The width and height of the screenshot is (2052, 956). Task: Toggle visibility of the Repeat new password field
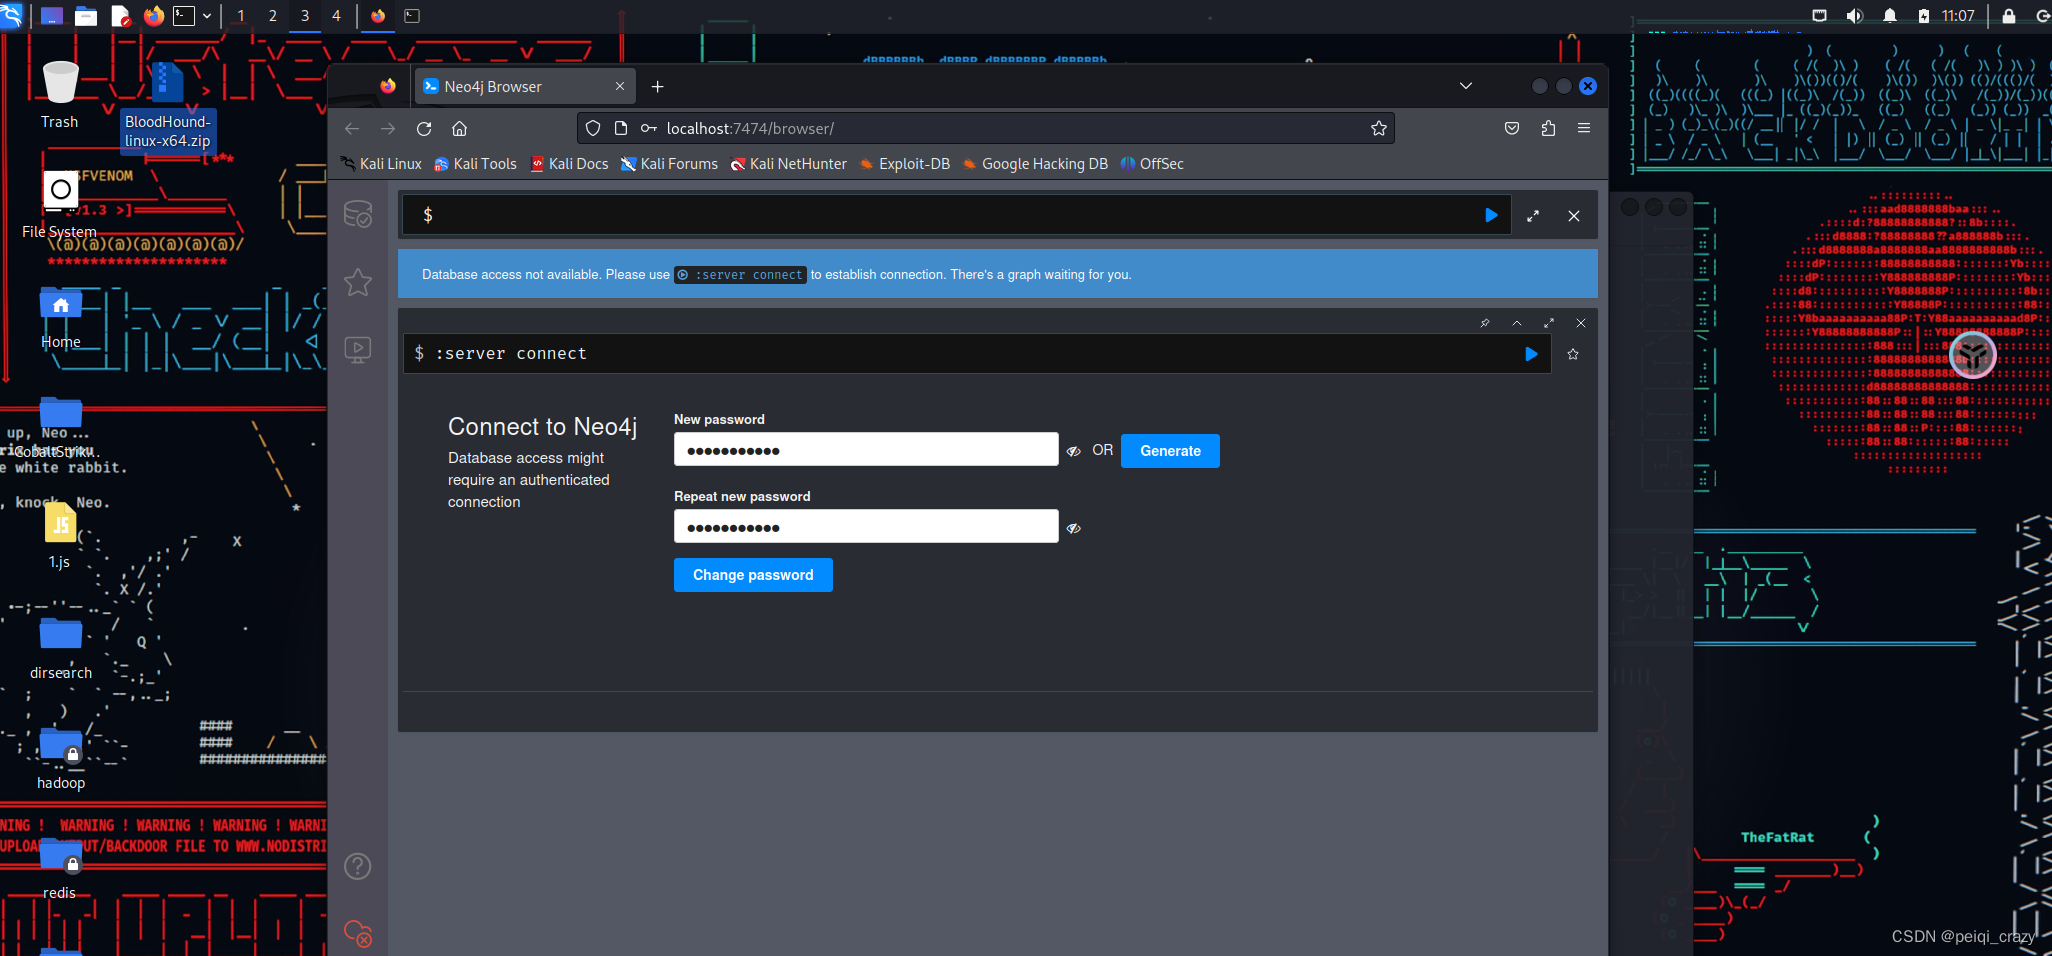coord(1074,528)
